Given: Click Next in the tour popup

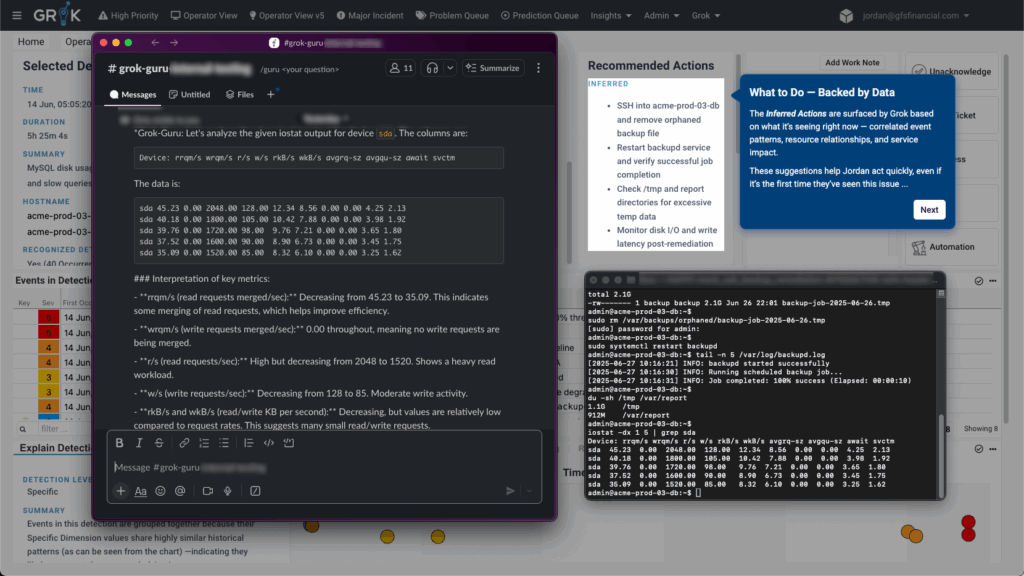Looking at the screenshot, I should (929, 210).
